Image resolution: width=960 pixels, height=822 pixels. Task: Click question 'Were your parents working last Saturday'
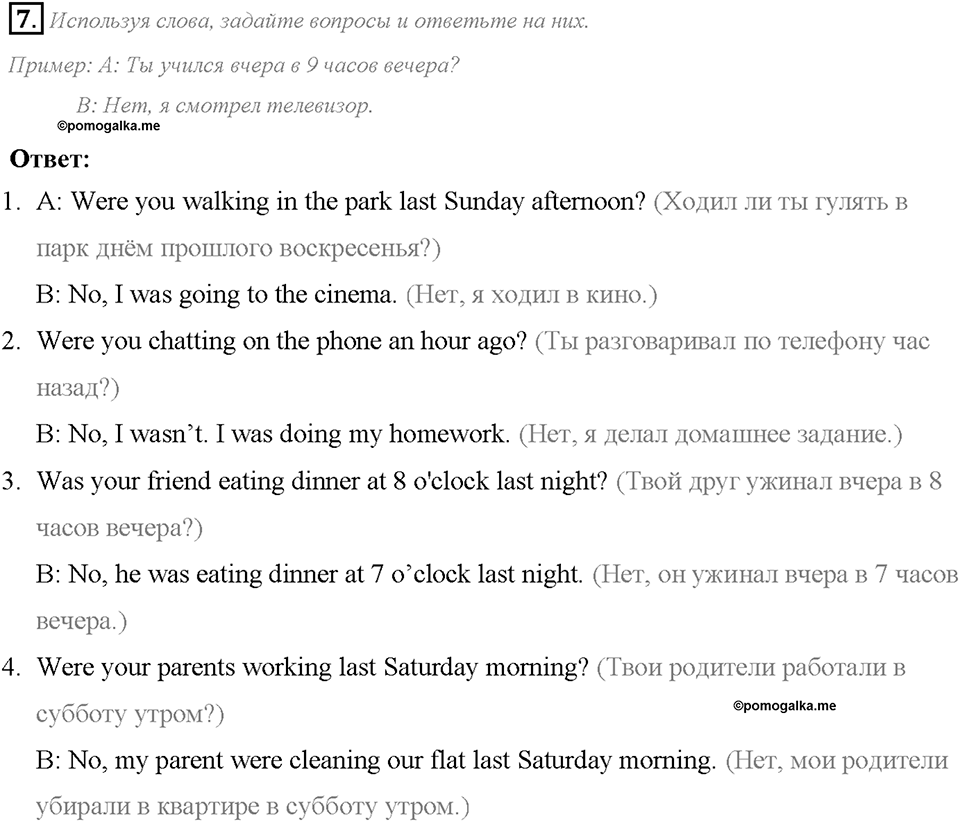312,668
